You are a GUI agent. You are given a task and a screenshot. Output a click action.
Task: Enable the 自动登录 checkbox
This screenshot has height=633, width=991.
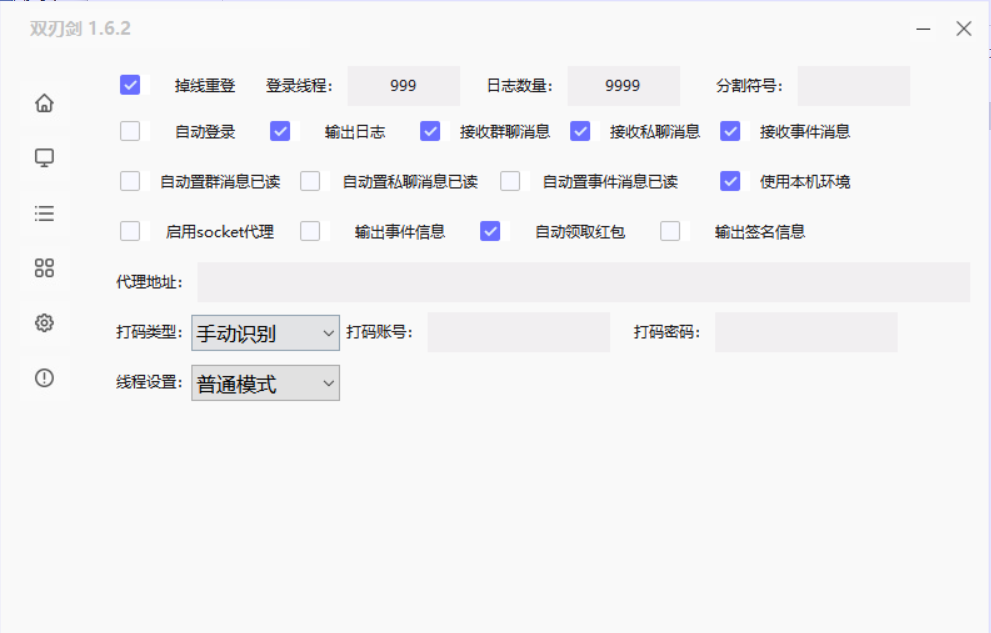[x=130, y=131]
